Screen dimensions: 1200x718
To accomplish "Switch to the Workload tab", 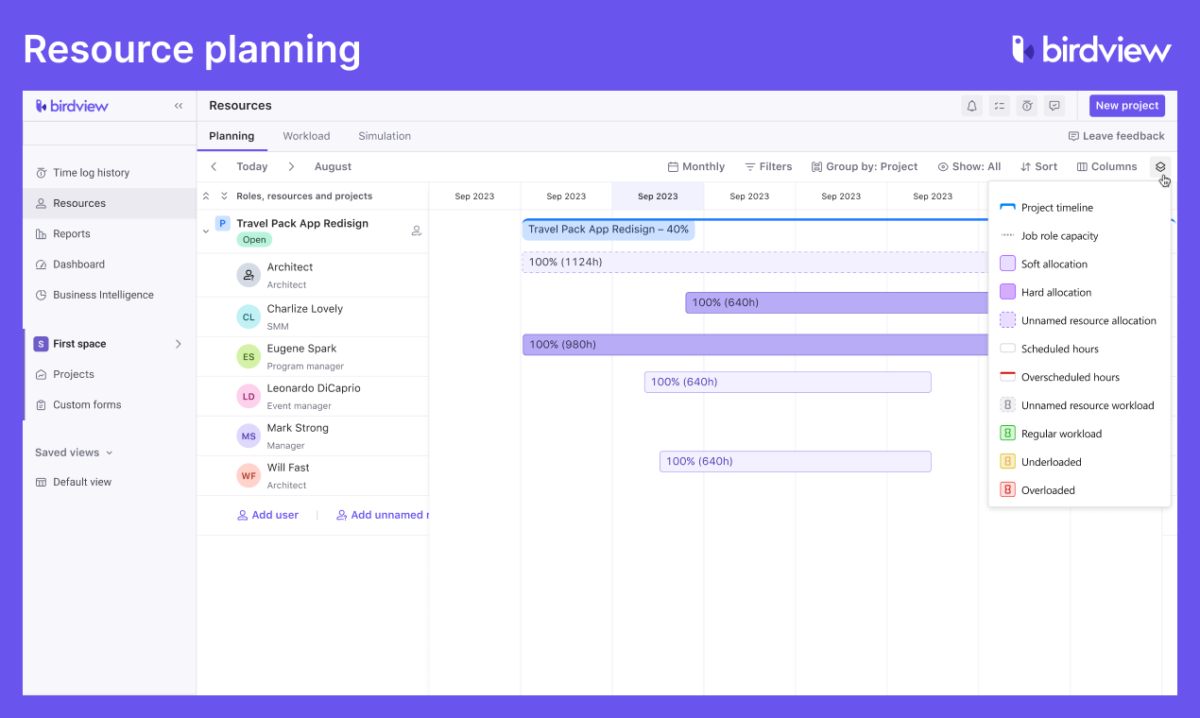I will tap(306, 136).
